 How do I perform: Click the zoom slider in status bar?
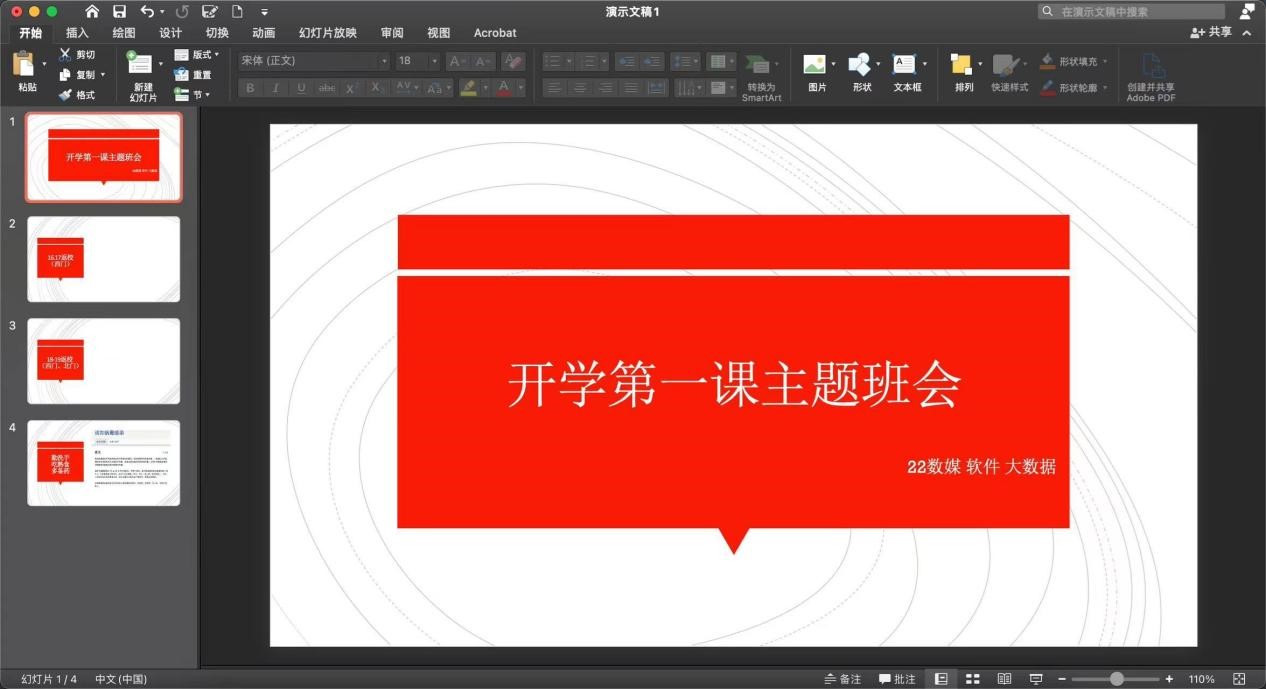pyautogui.click(x=1116, y=679)
